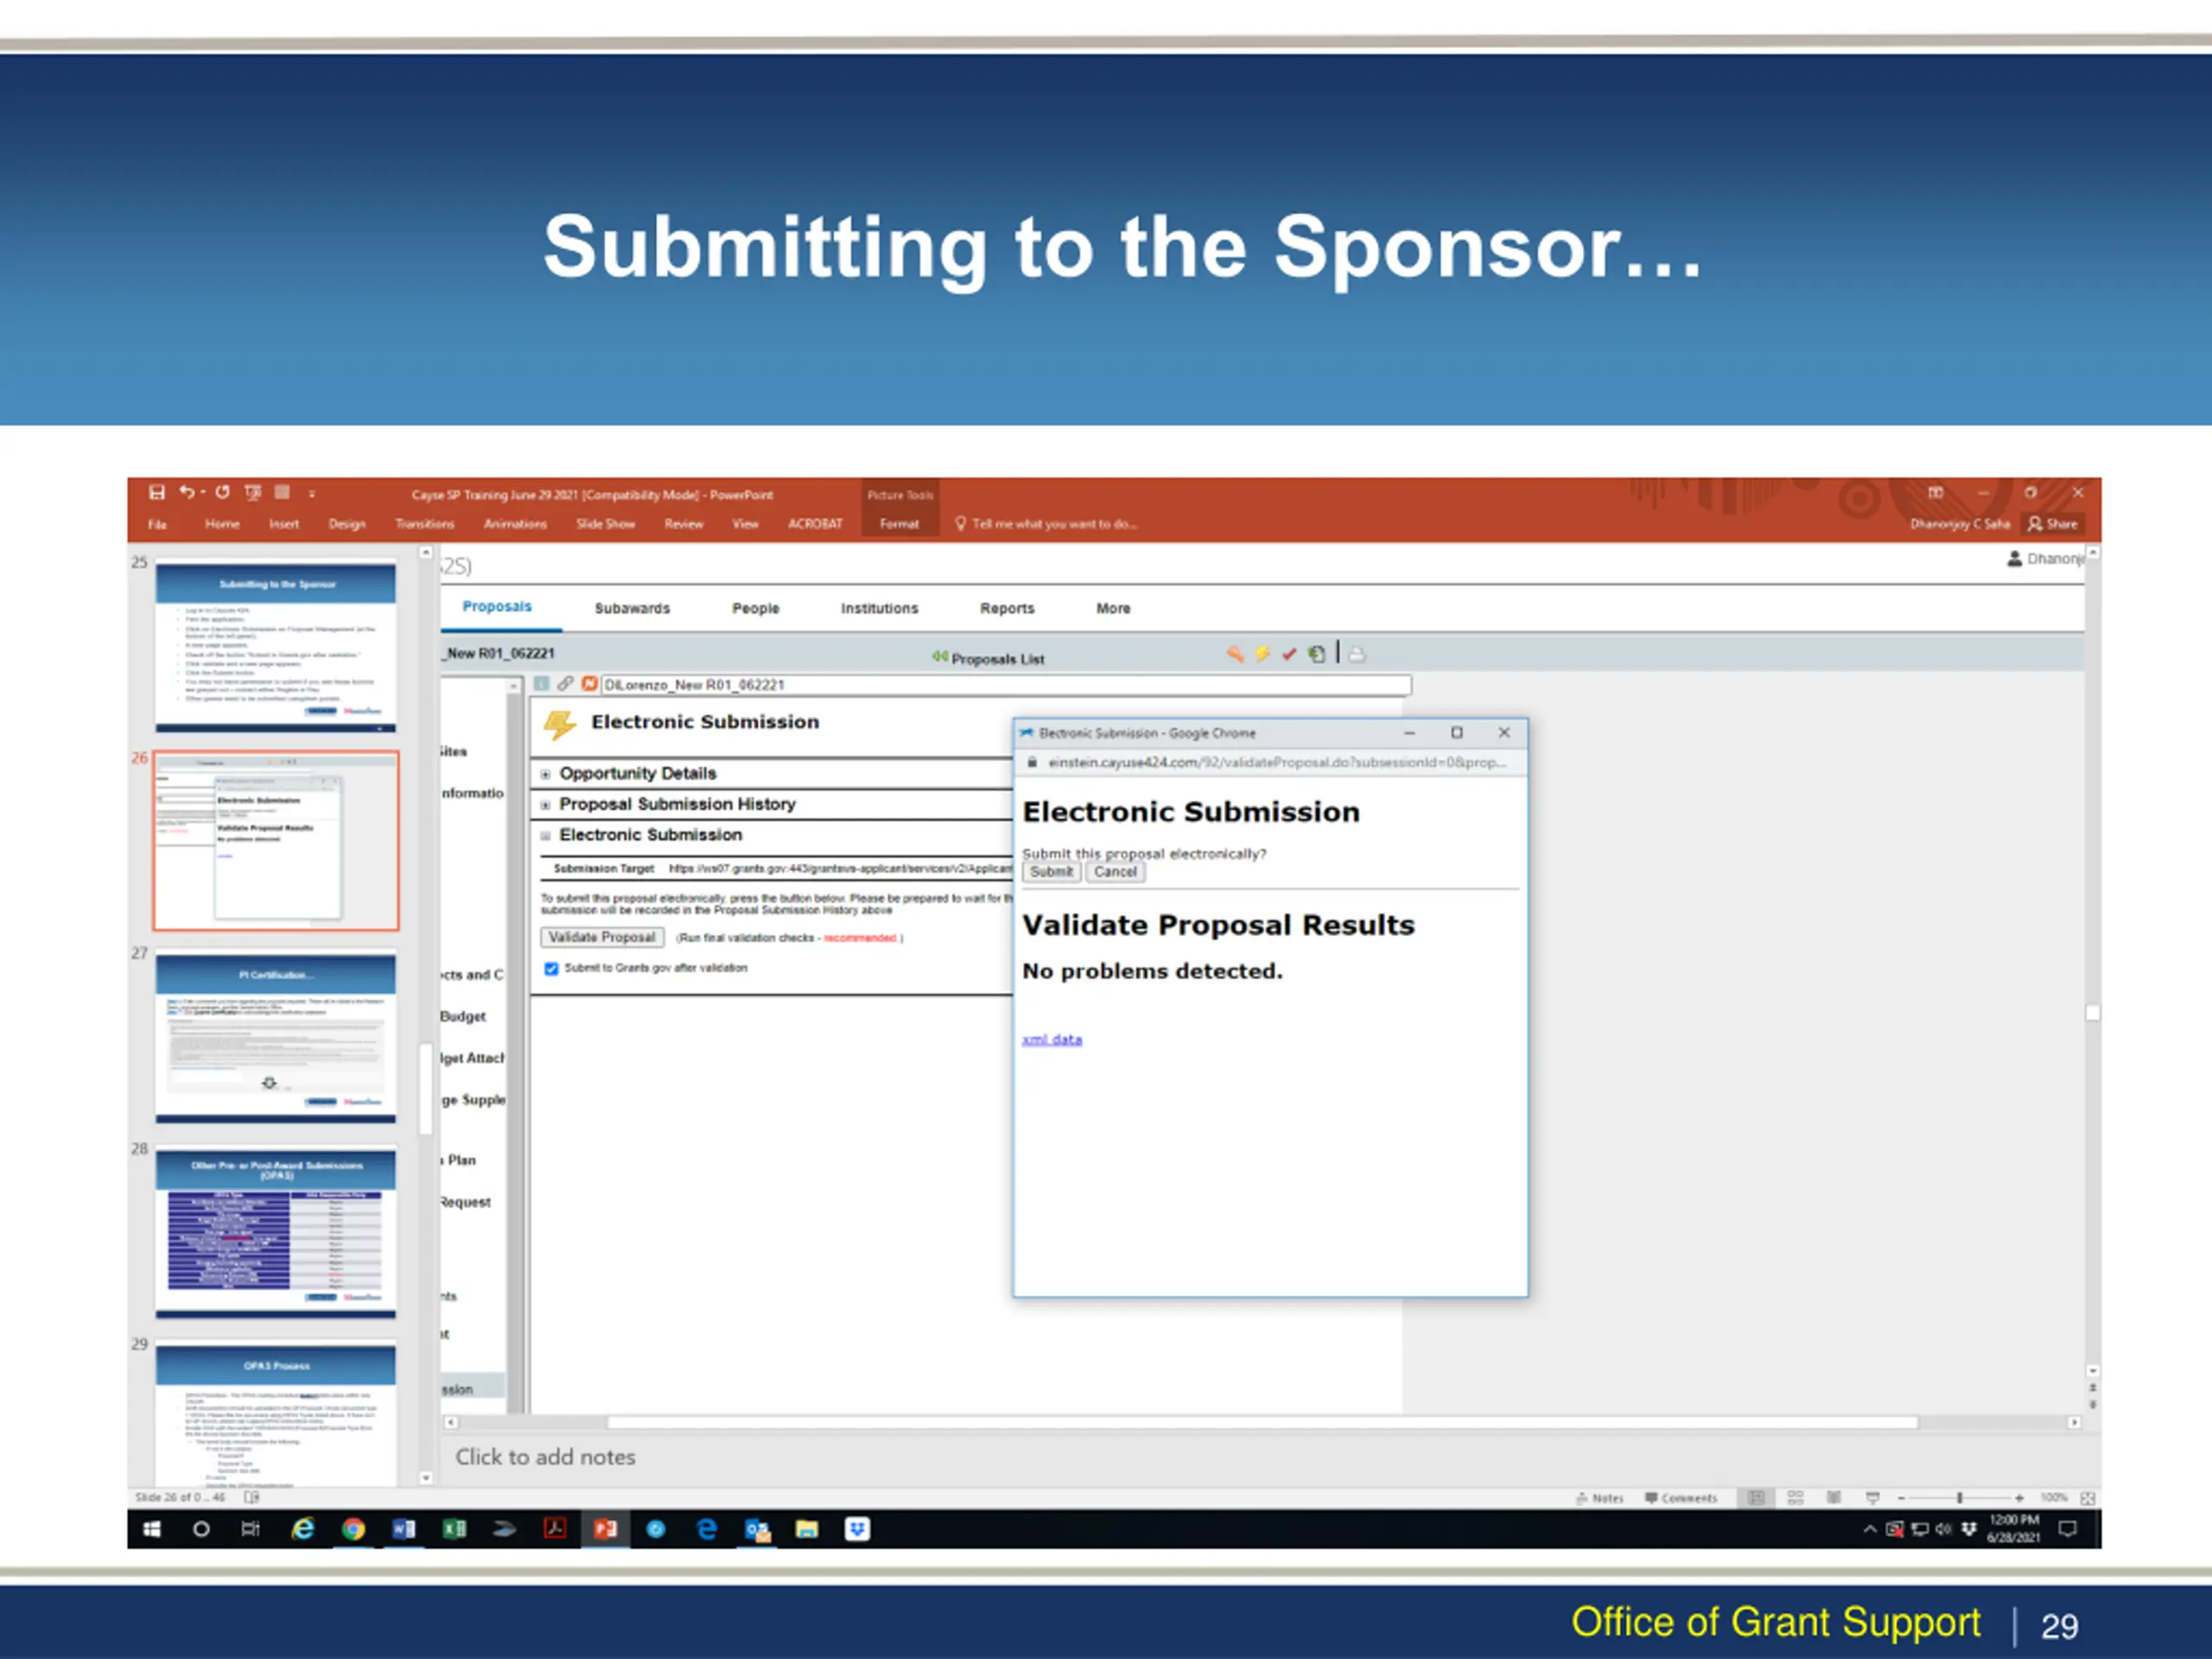Image resolution: width=2212 pixels, height=1659 pixels.
Task: Click the red checkmark validate icon
Action: click(x=1289, y=654)
